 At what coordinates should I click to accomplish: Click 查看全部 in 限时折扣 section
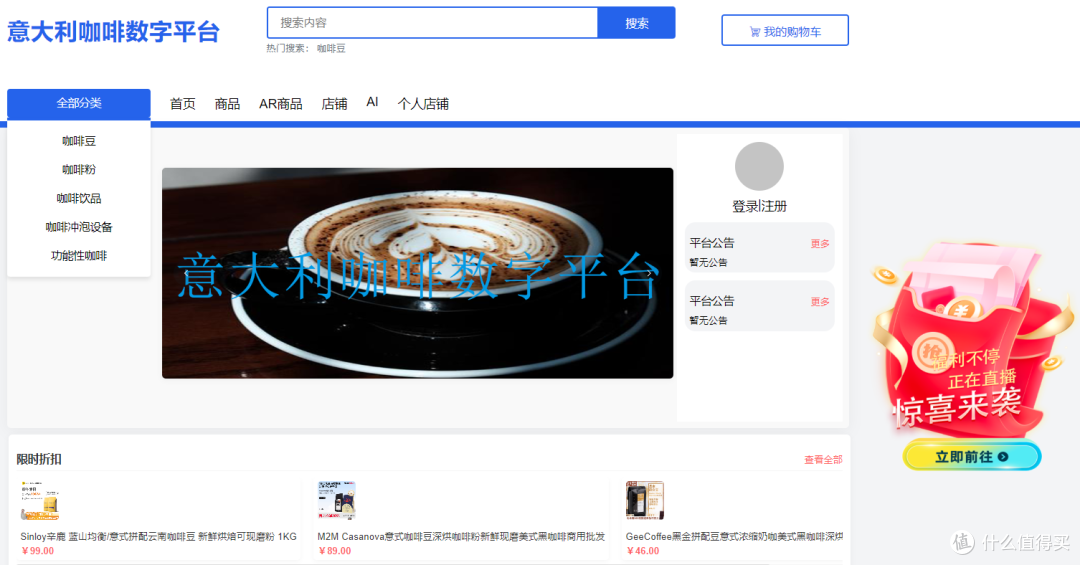(x=823, y=460)
